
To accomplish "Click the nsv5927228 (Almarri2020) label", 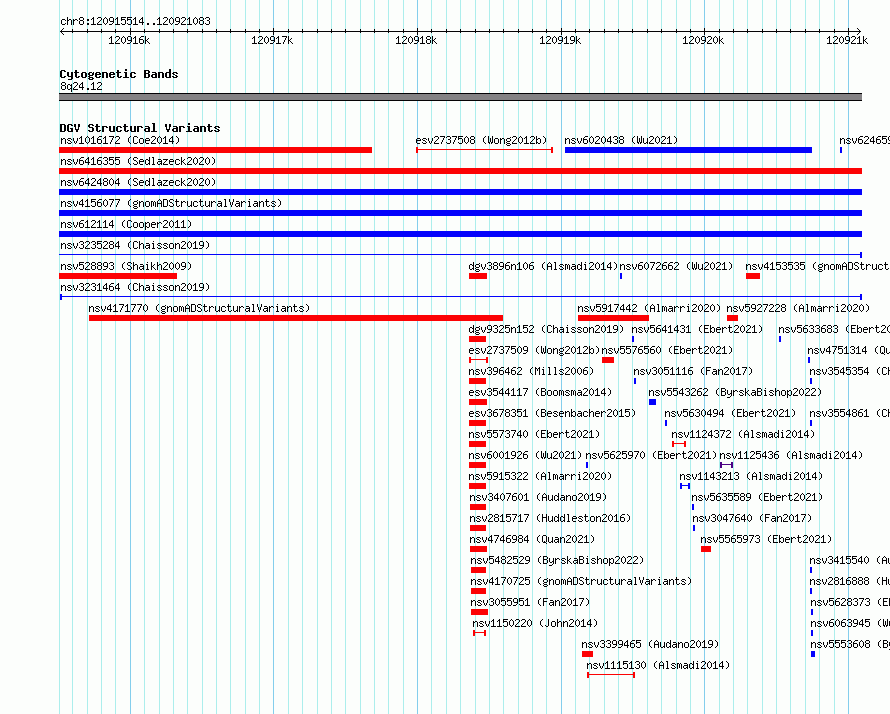I will click(x=798, y=308).
